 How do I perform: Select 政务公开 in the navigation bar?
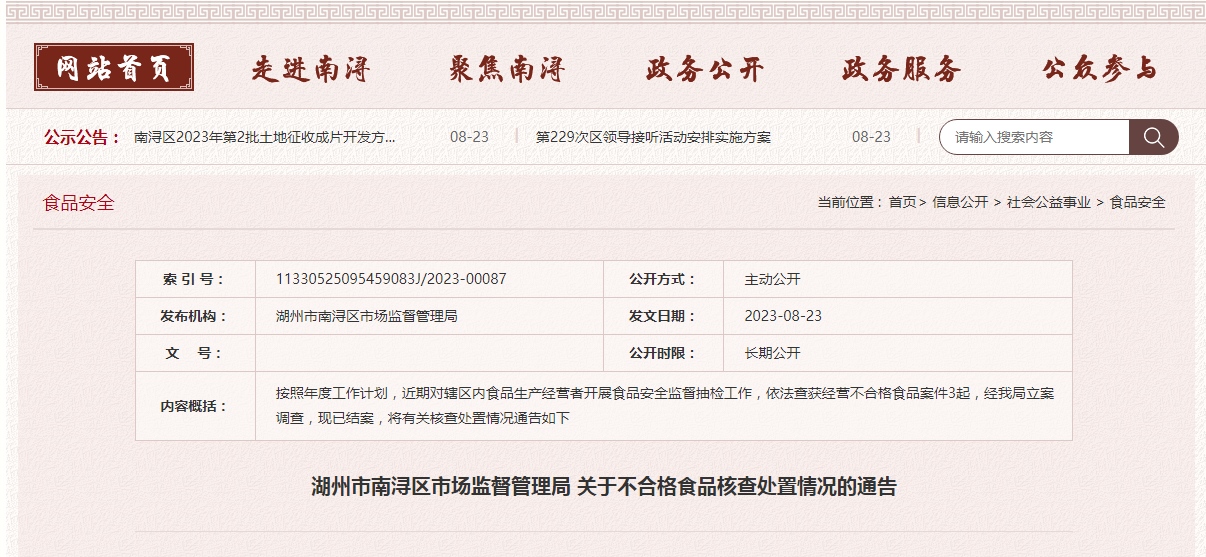point(704,69)
